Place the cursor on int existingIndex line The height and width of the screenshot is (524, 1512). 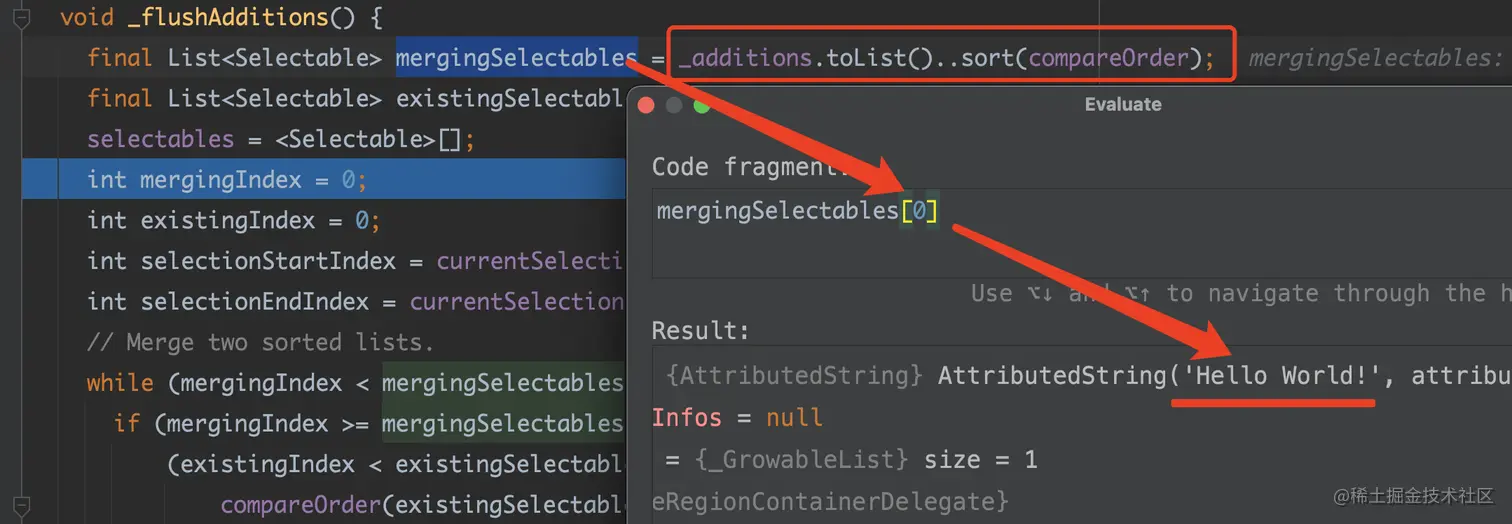(234, 220)
